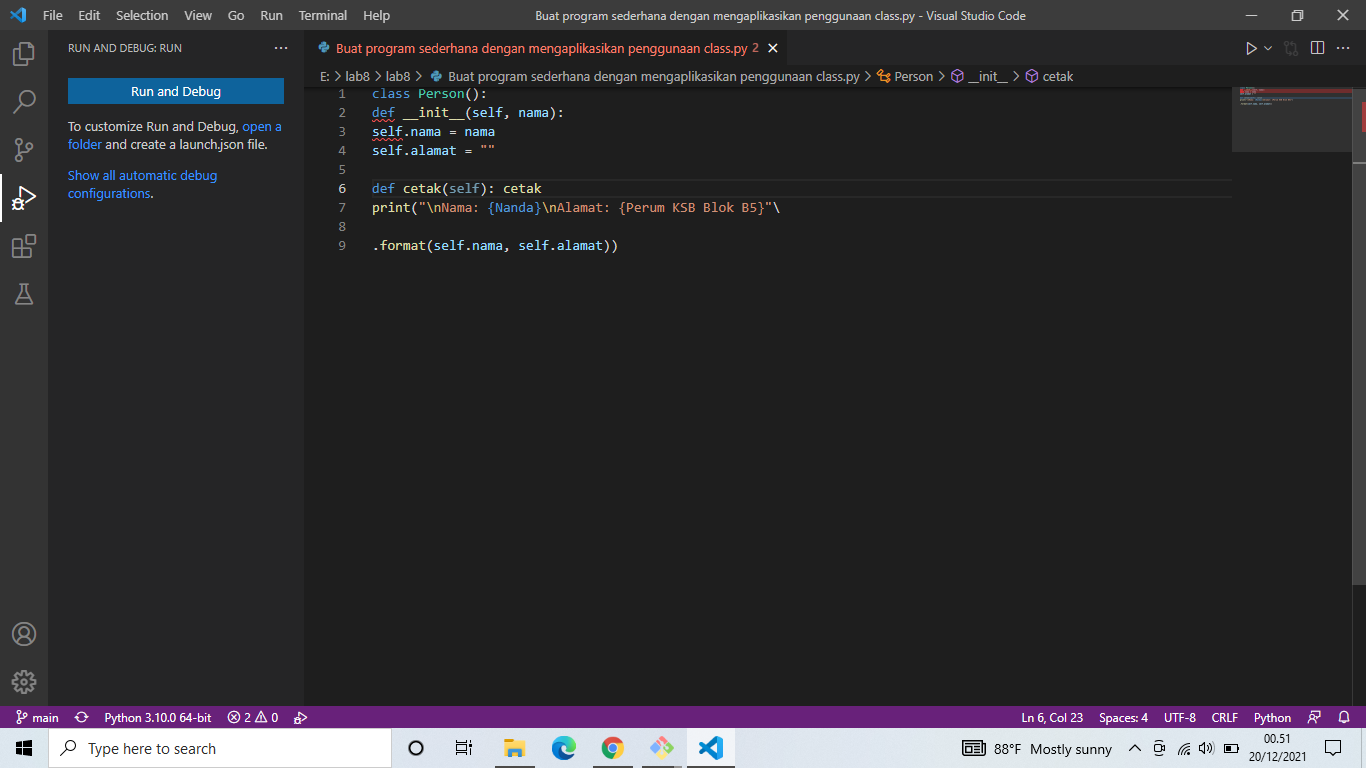
Task: Open Views and More Actions in Run panel
Action: point(282,47)
